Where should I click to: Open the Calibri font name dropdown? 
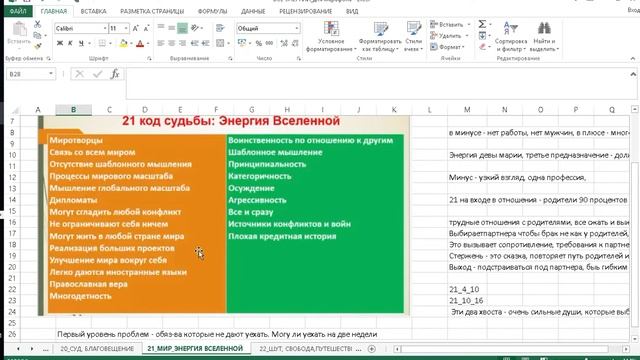tap(105, 28)
